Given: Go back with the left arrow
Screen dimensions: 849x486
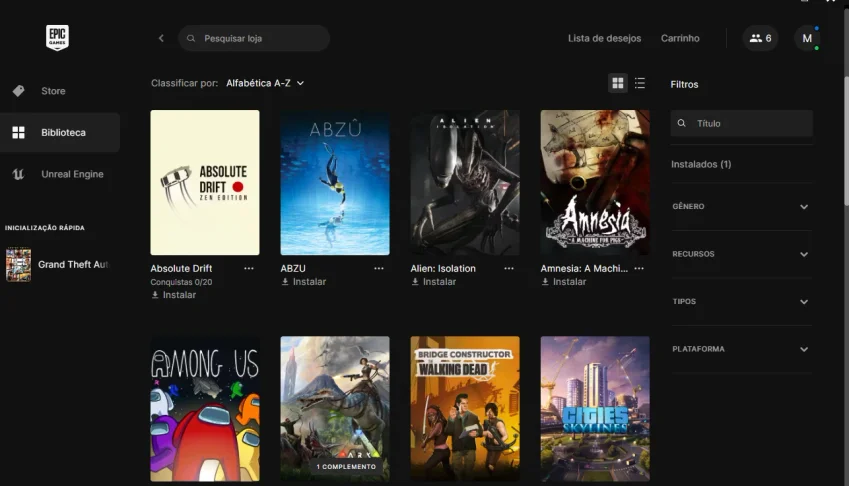Looking at the screenshot, I should point(161,38).
